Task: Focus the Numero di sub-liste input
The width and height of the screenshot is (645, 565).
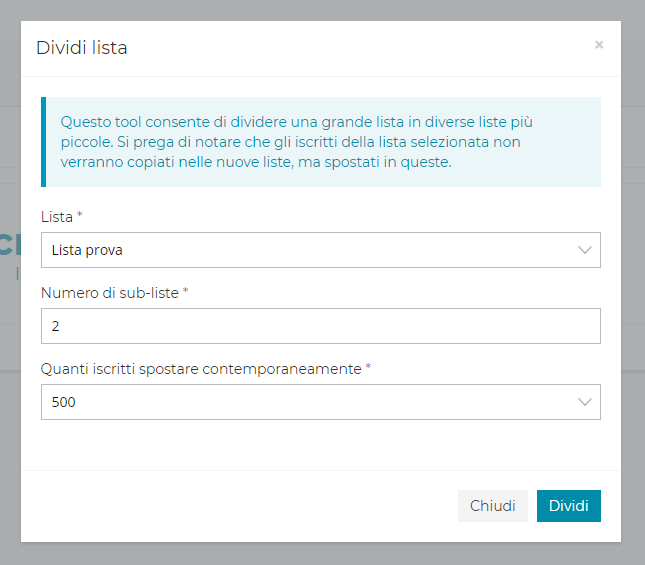Action: coord(320,326)
